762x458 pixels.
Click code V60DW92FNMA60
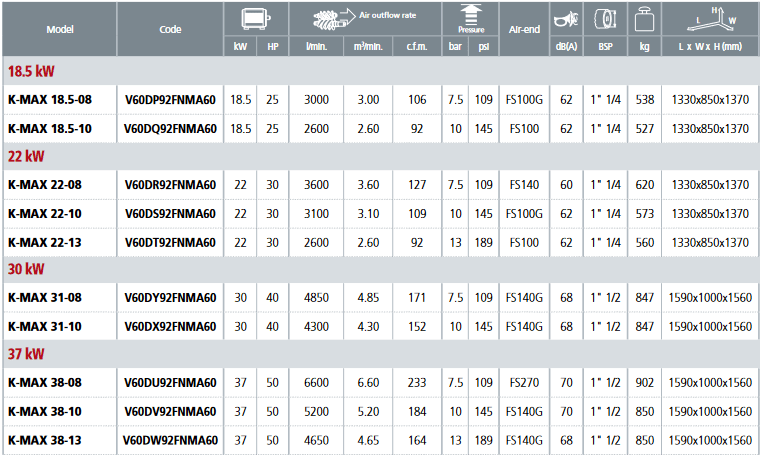pos(170,440)
